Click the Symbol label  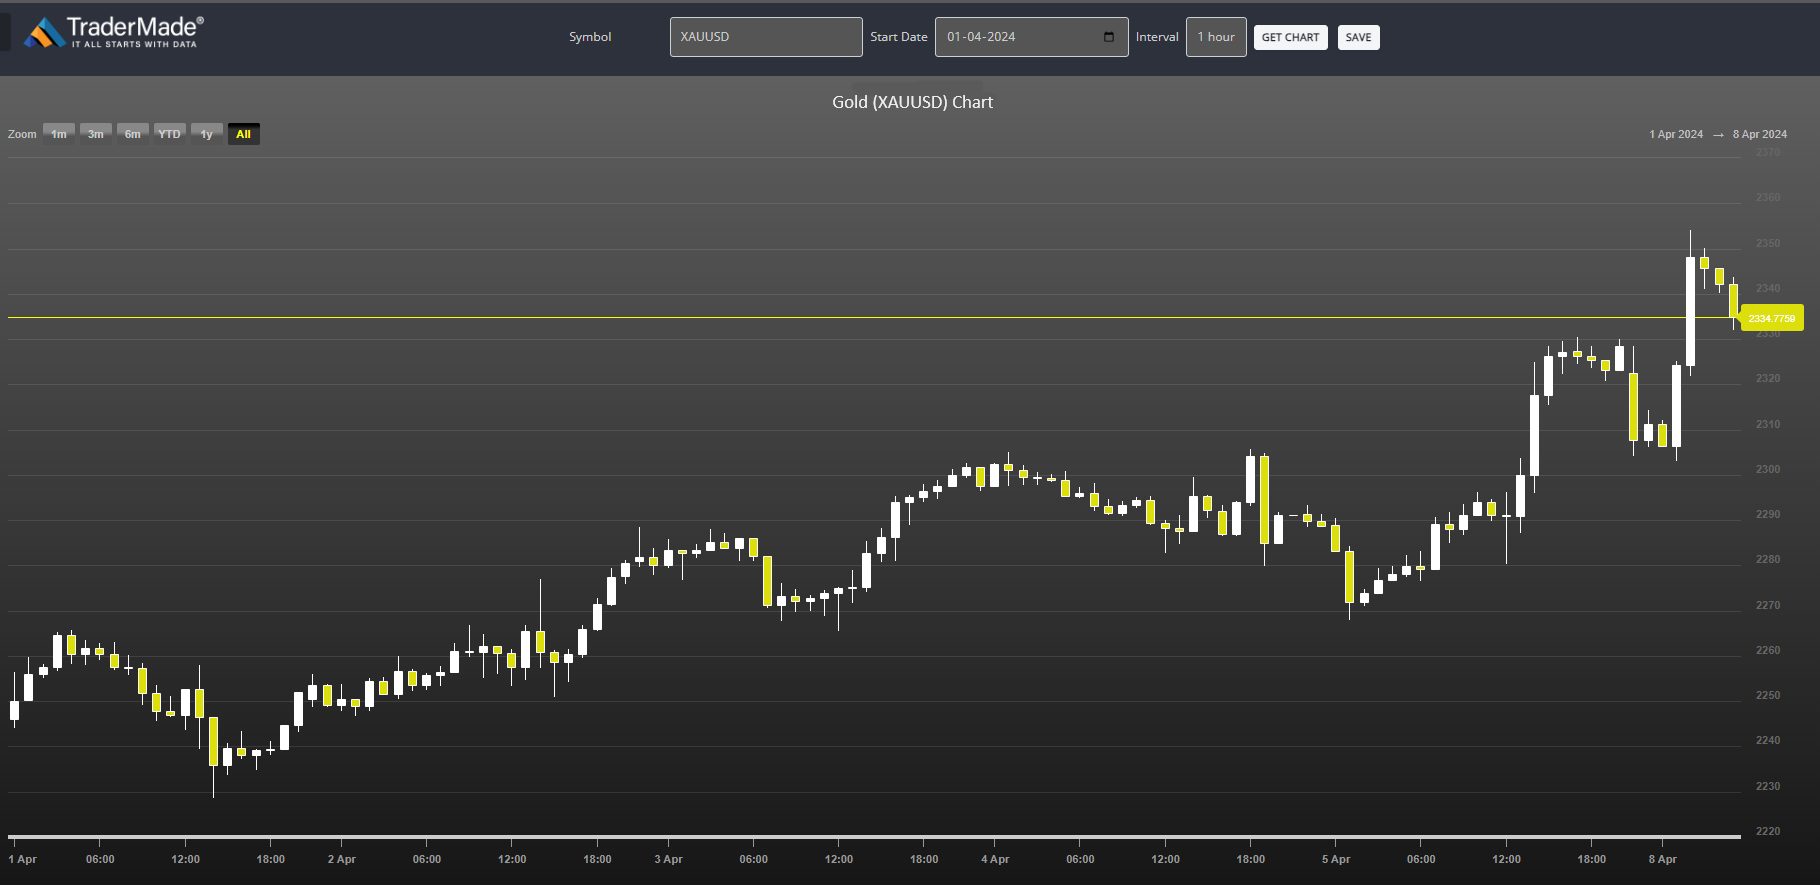coord(590,37)
